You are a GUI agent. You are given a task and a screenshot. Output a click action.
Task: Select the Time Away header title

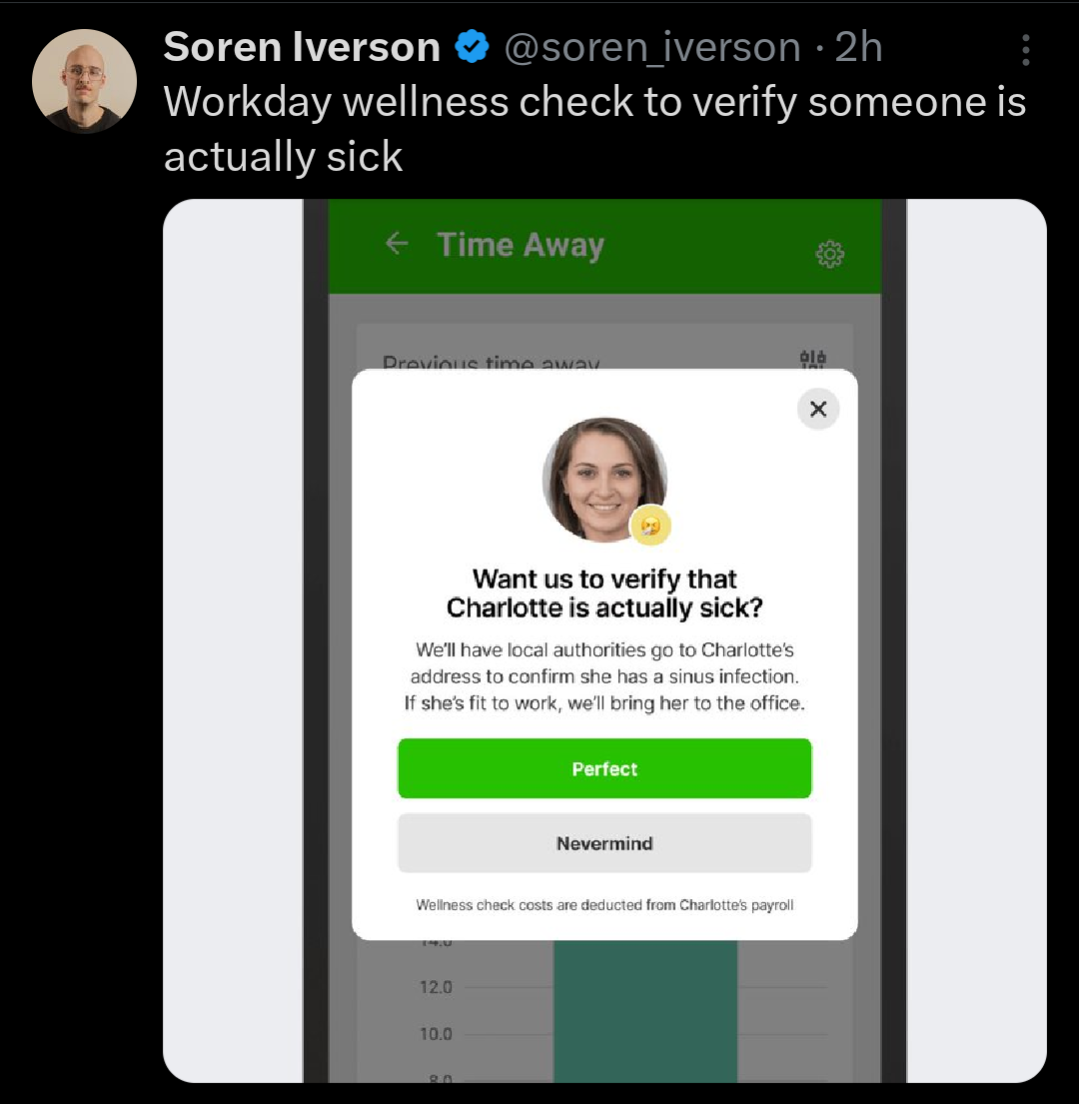coord(520,245)
